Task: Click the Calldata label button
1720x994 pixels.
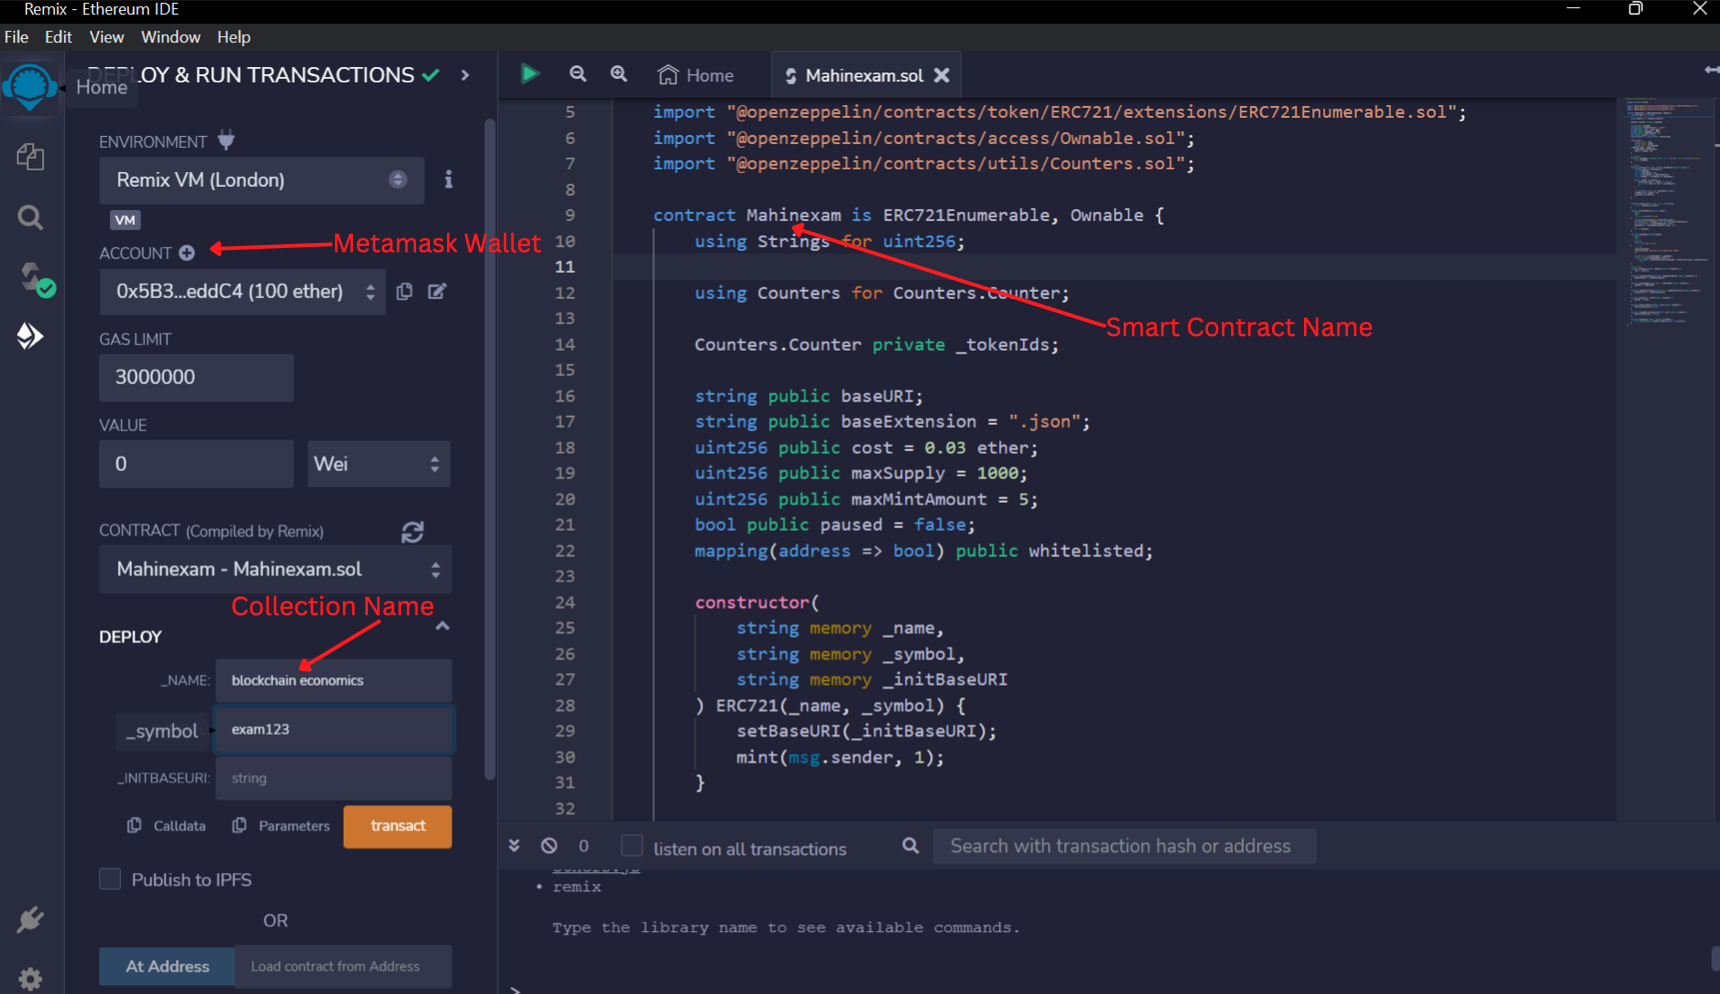Action: point(180,826)
